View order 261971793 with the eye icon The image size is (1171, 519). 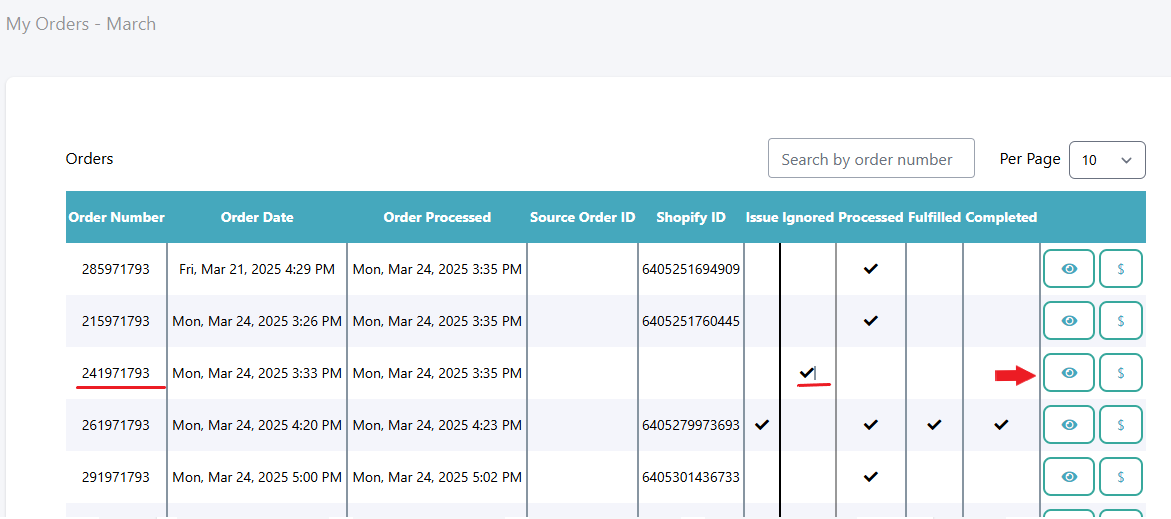coord(1069,424)
